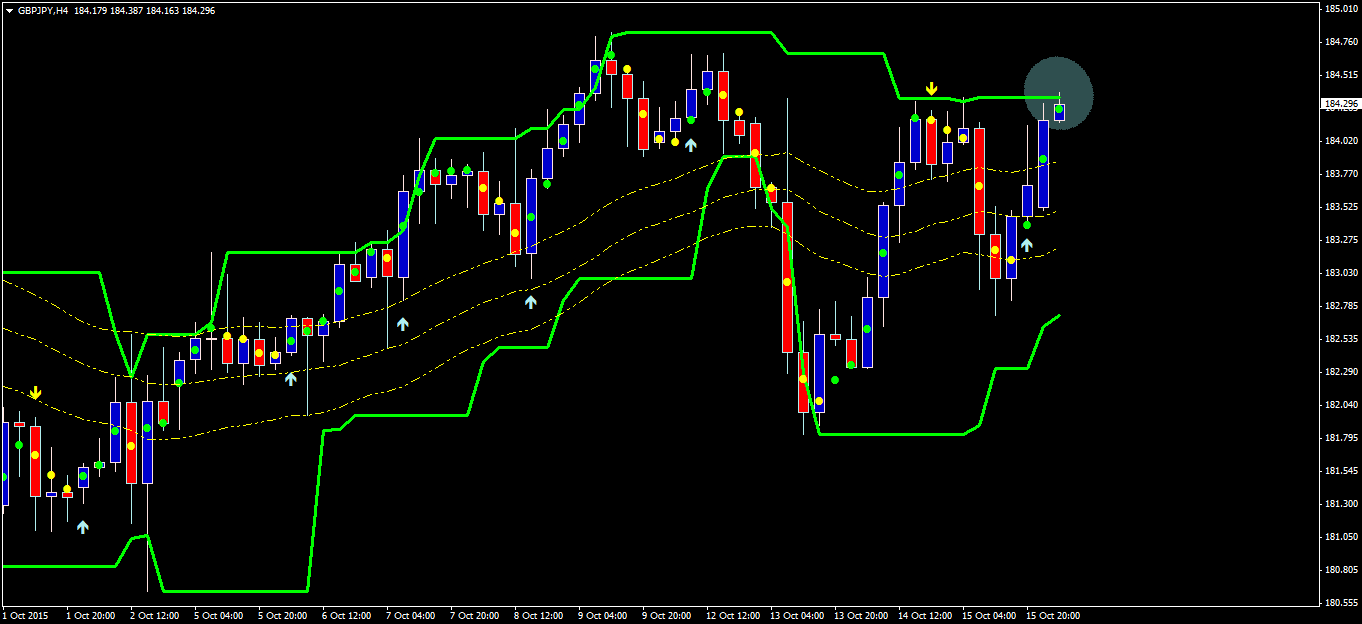This screenshot has height=624, width=1362.
Task: Select the yellow down arrow near 1 Oct 2015
Action: pos(35,393)
